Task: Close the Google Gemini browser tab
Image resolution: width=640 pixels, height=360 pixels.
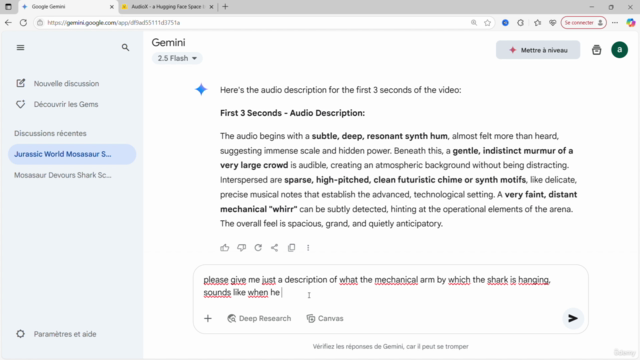Action: pos(111,7)
